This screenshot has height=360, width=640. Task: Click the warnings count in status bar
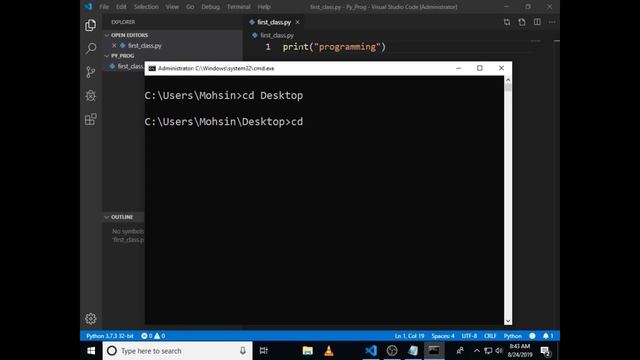click(x=160, y=336)
